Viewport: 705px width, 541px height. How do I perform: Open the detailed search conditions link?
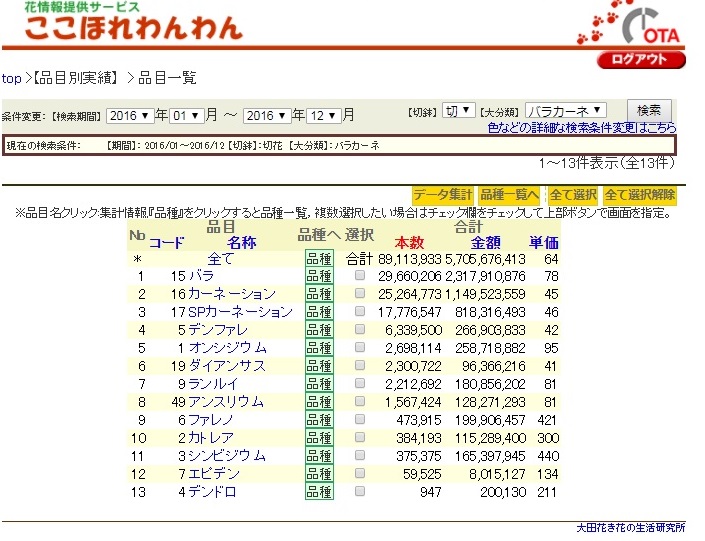tap(582, 128)
